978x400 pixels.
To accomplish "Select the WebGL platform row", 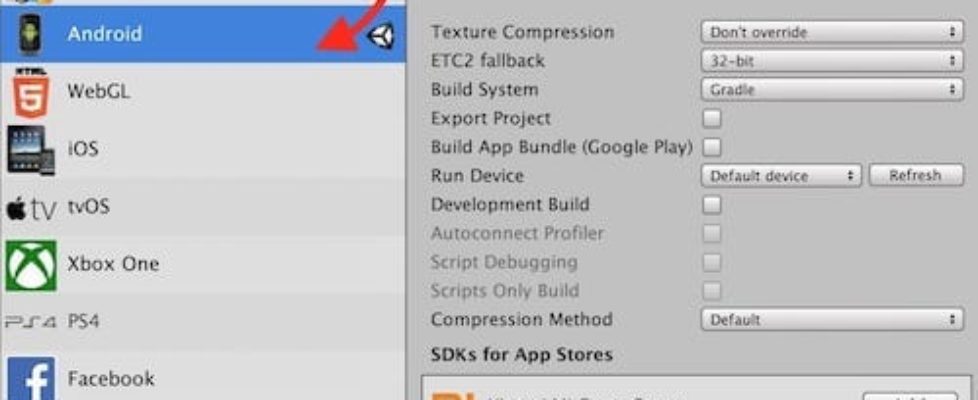I will coord(200,92).
